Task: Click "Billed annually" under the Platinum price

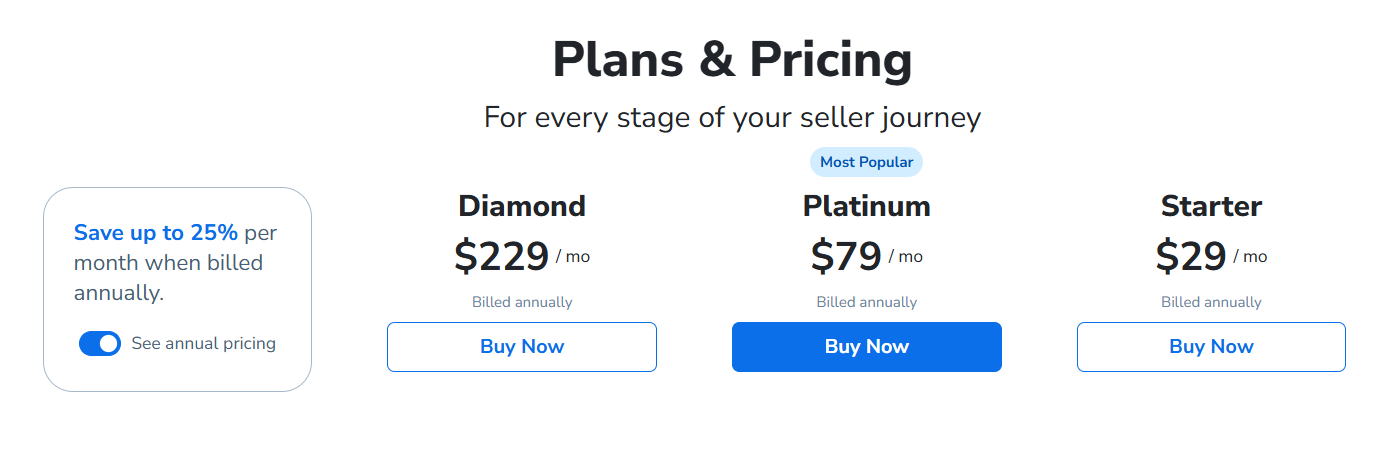Action: click(x=866, y=302)
